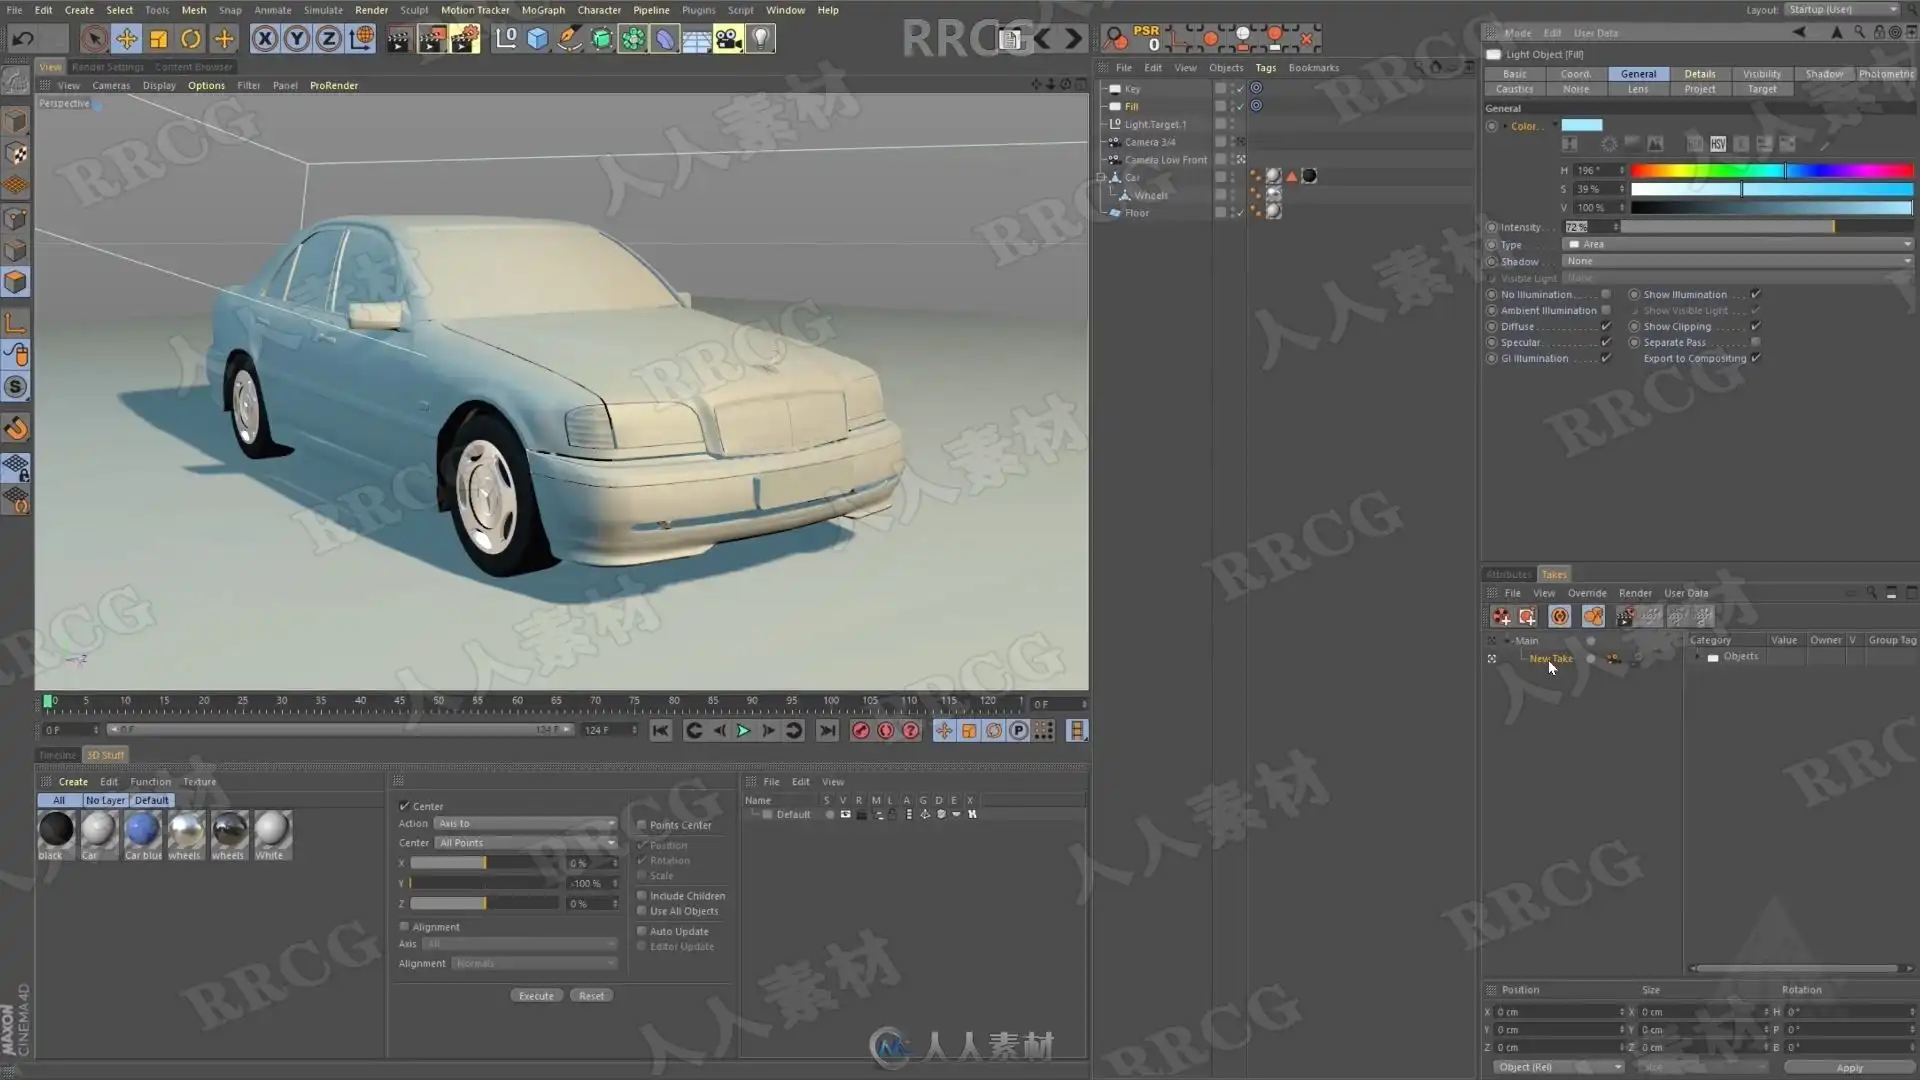Click the Record Active Objects button
This screenshot has height=1080, width=1920.
860,731
